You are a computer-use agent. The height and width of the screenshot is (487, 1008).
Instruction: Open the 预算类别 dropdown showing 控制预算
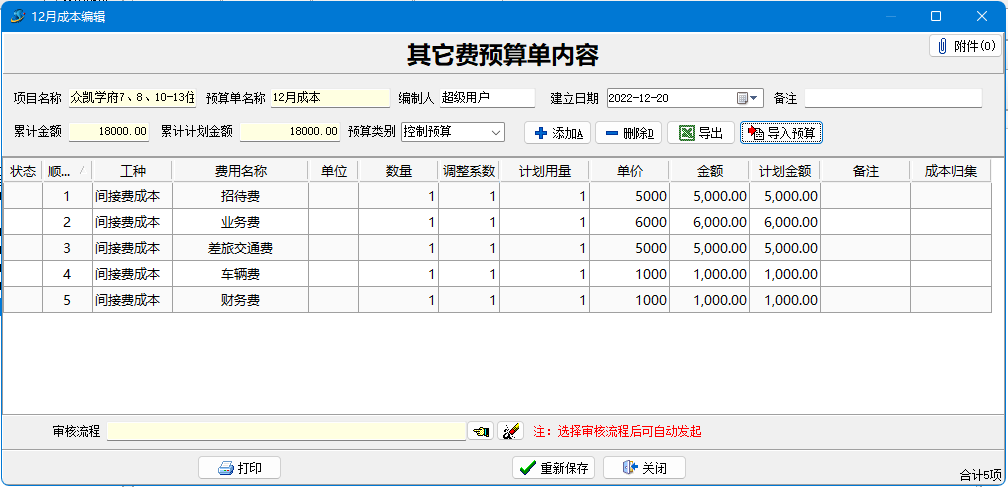495,132
